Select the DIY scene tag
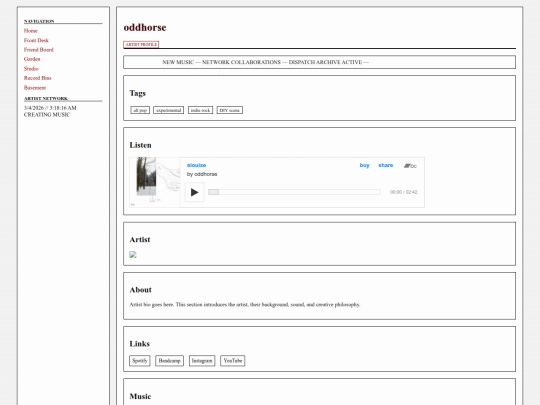Image resolution: width=540 pixels, height=405 pixels. [230, 110]
